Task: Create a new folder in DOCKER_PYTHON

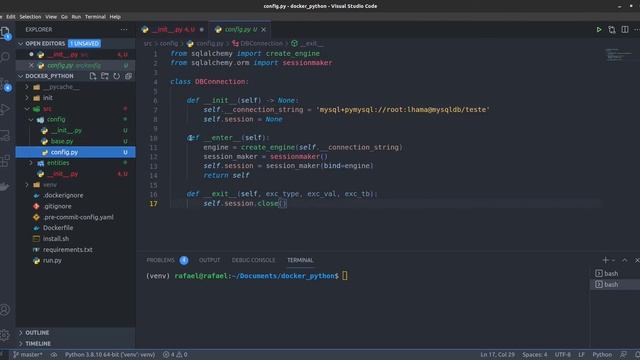Action: pyautogui.click(x=104, y=76)
